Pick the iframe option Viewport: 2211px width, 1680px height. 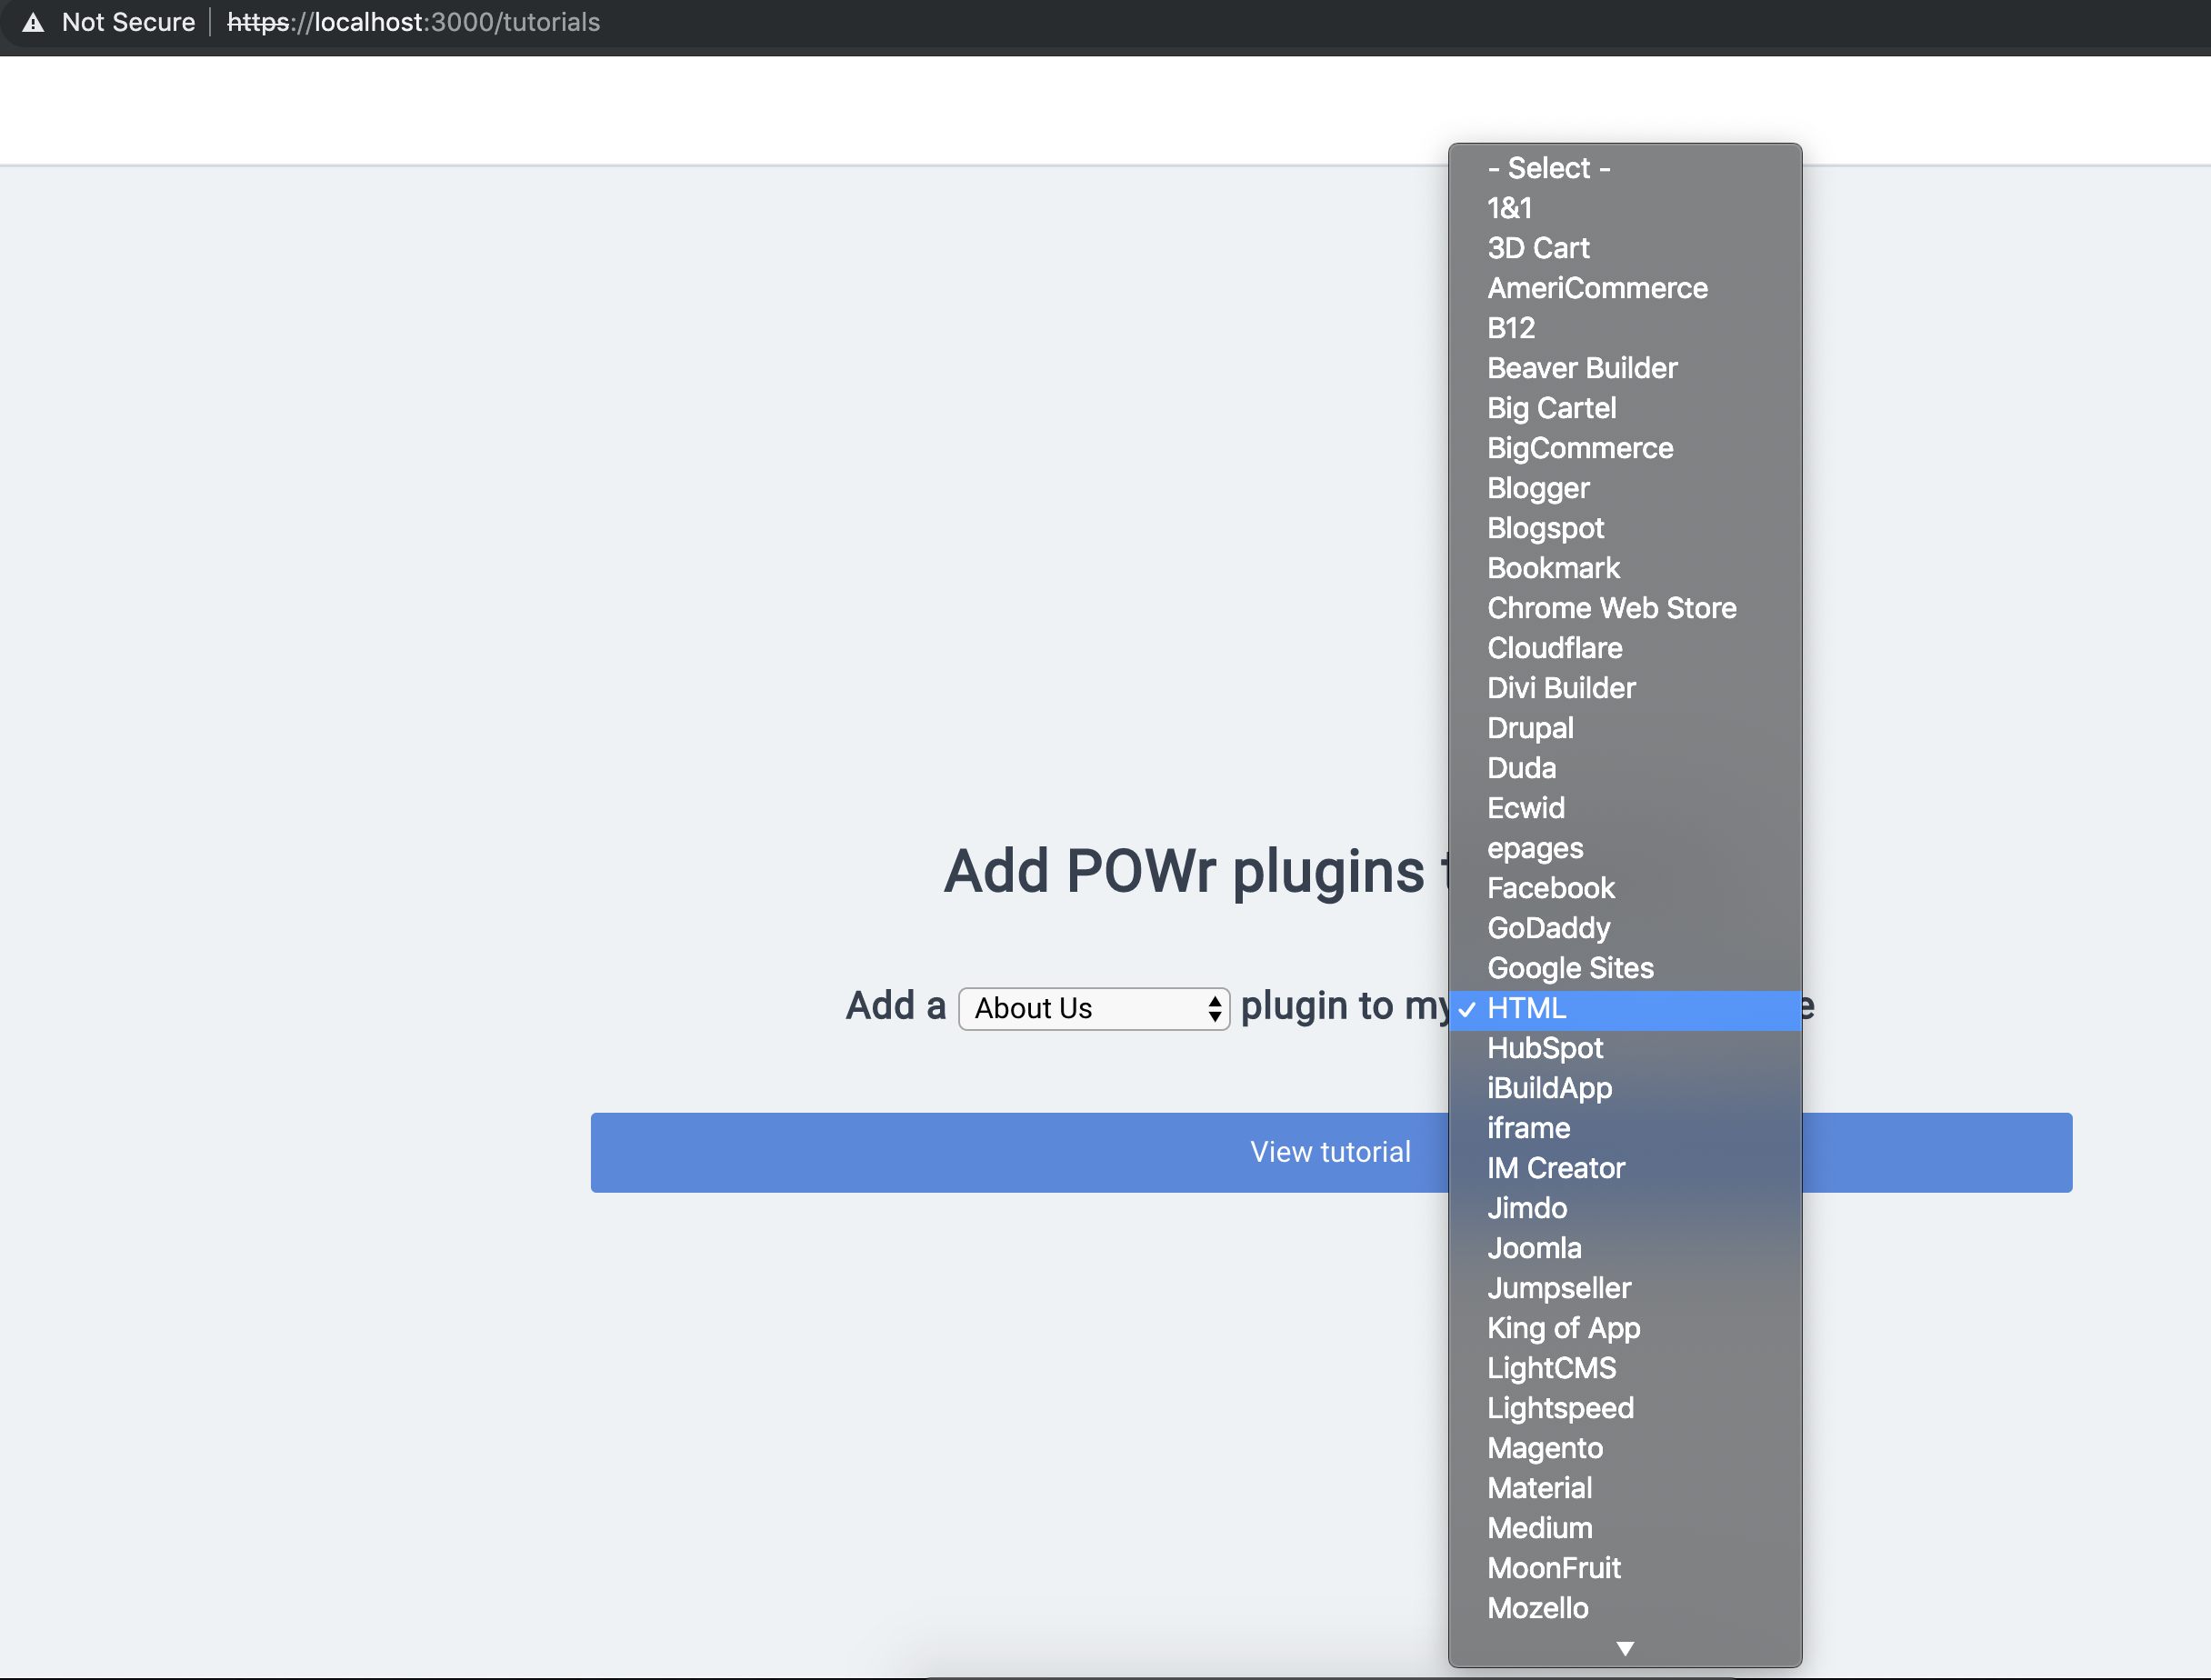point(1528,1128)
